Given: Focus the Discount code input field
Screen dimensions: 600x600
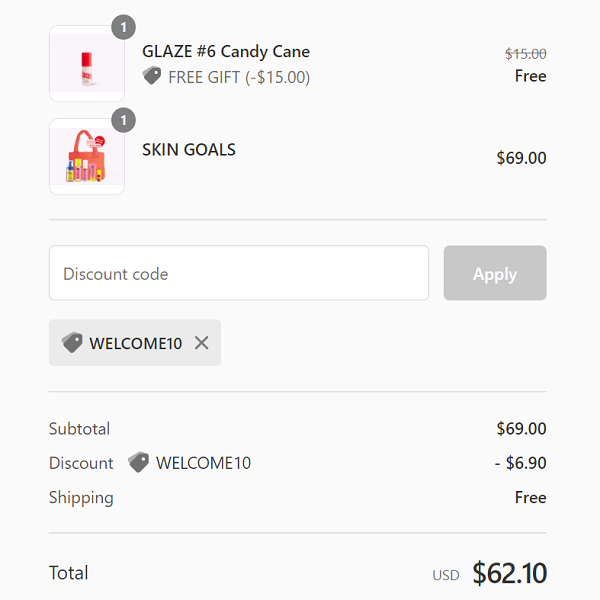Looking at the screenshot, I should (x=238, y=273).
